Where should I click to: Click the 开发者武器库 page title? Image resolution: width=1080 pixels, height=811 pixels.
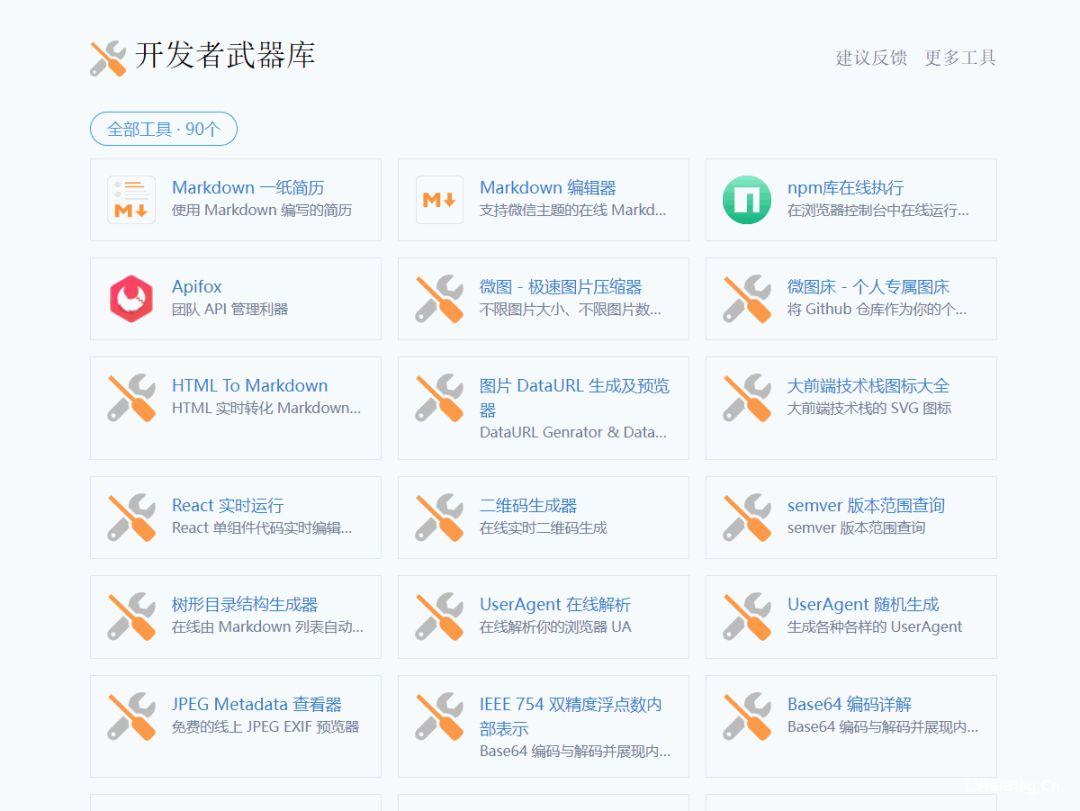[x=225, y=55]
